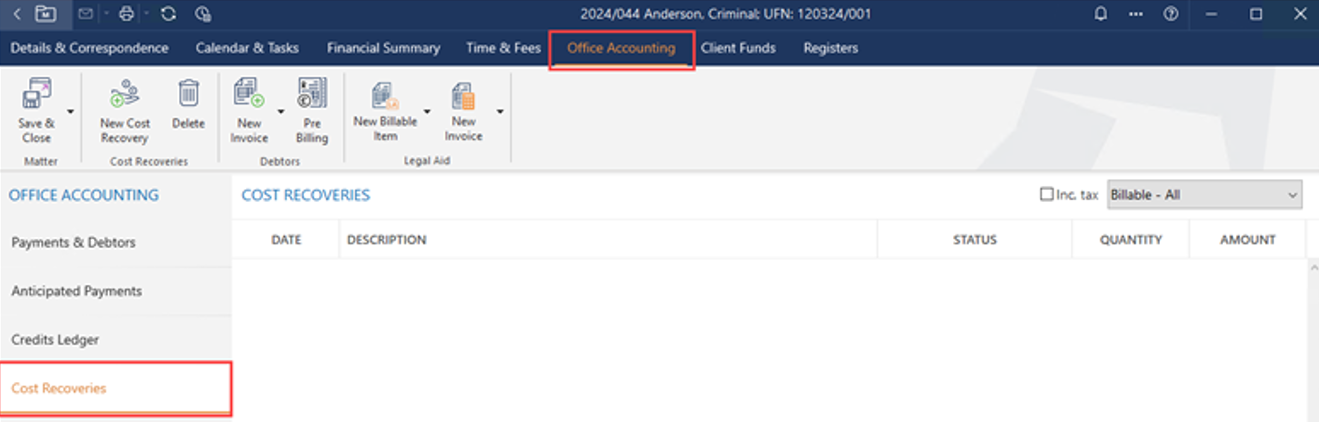Select Payments & Debtors in the sidebar

[x=73, y=242]
